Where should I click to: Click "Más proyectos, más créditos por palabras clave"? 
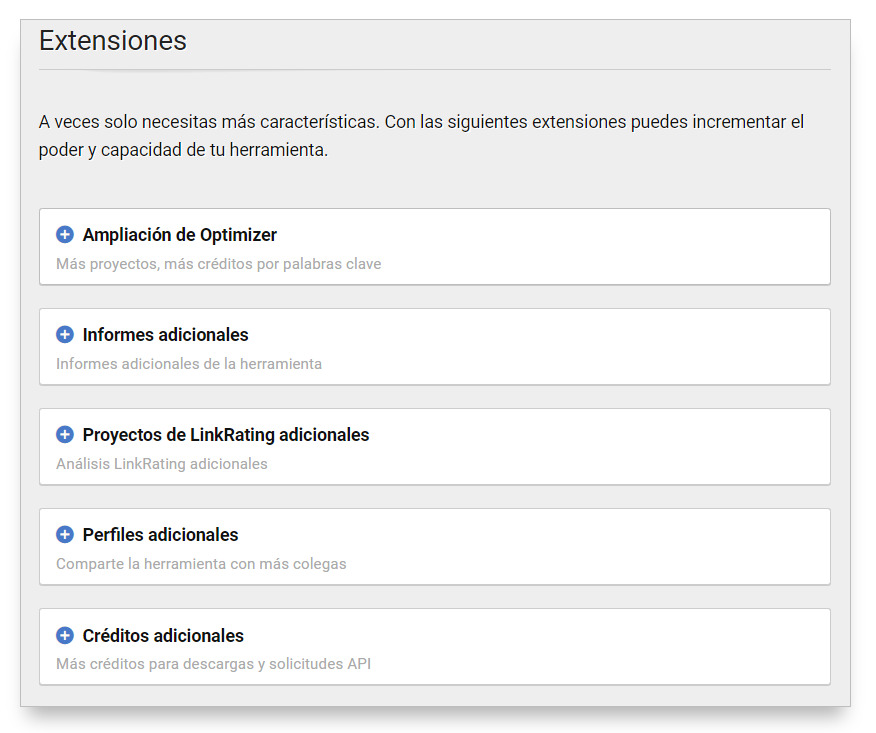coord(218,264)
